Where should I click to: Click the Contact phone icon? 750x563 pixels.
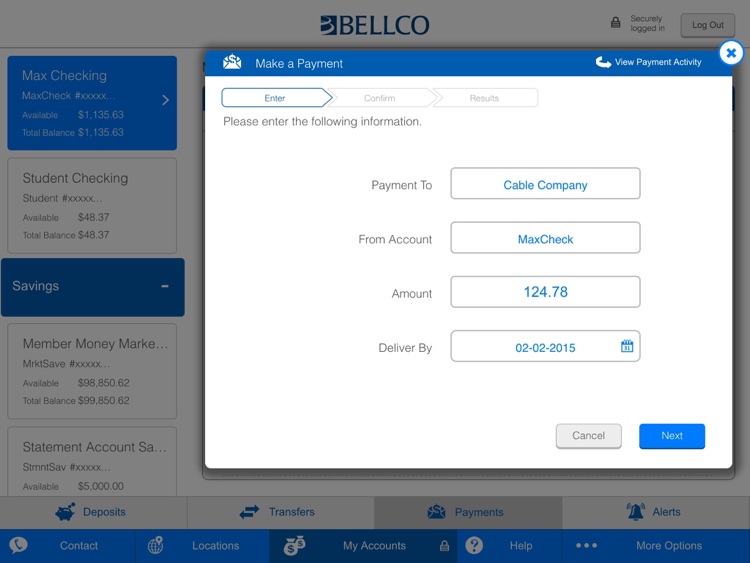tap(18, 545)
